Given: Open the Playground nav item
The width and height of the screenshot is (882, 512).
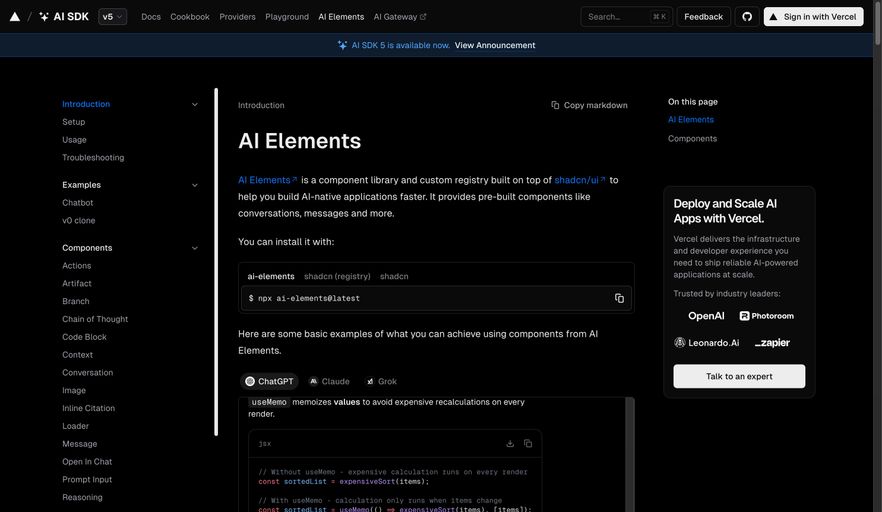Looking at the screenshot, I should [x=287, y=16].
